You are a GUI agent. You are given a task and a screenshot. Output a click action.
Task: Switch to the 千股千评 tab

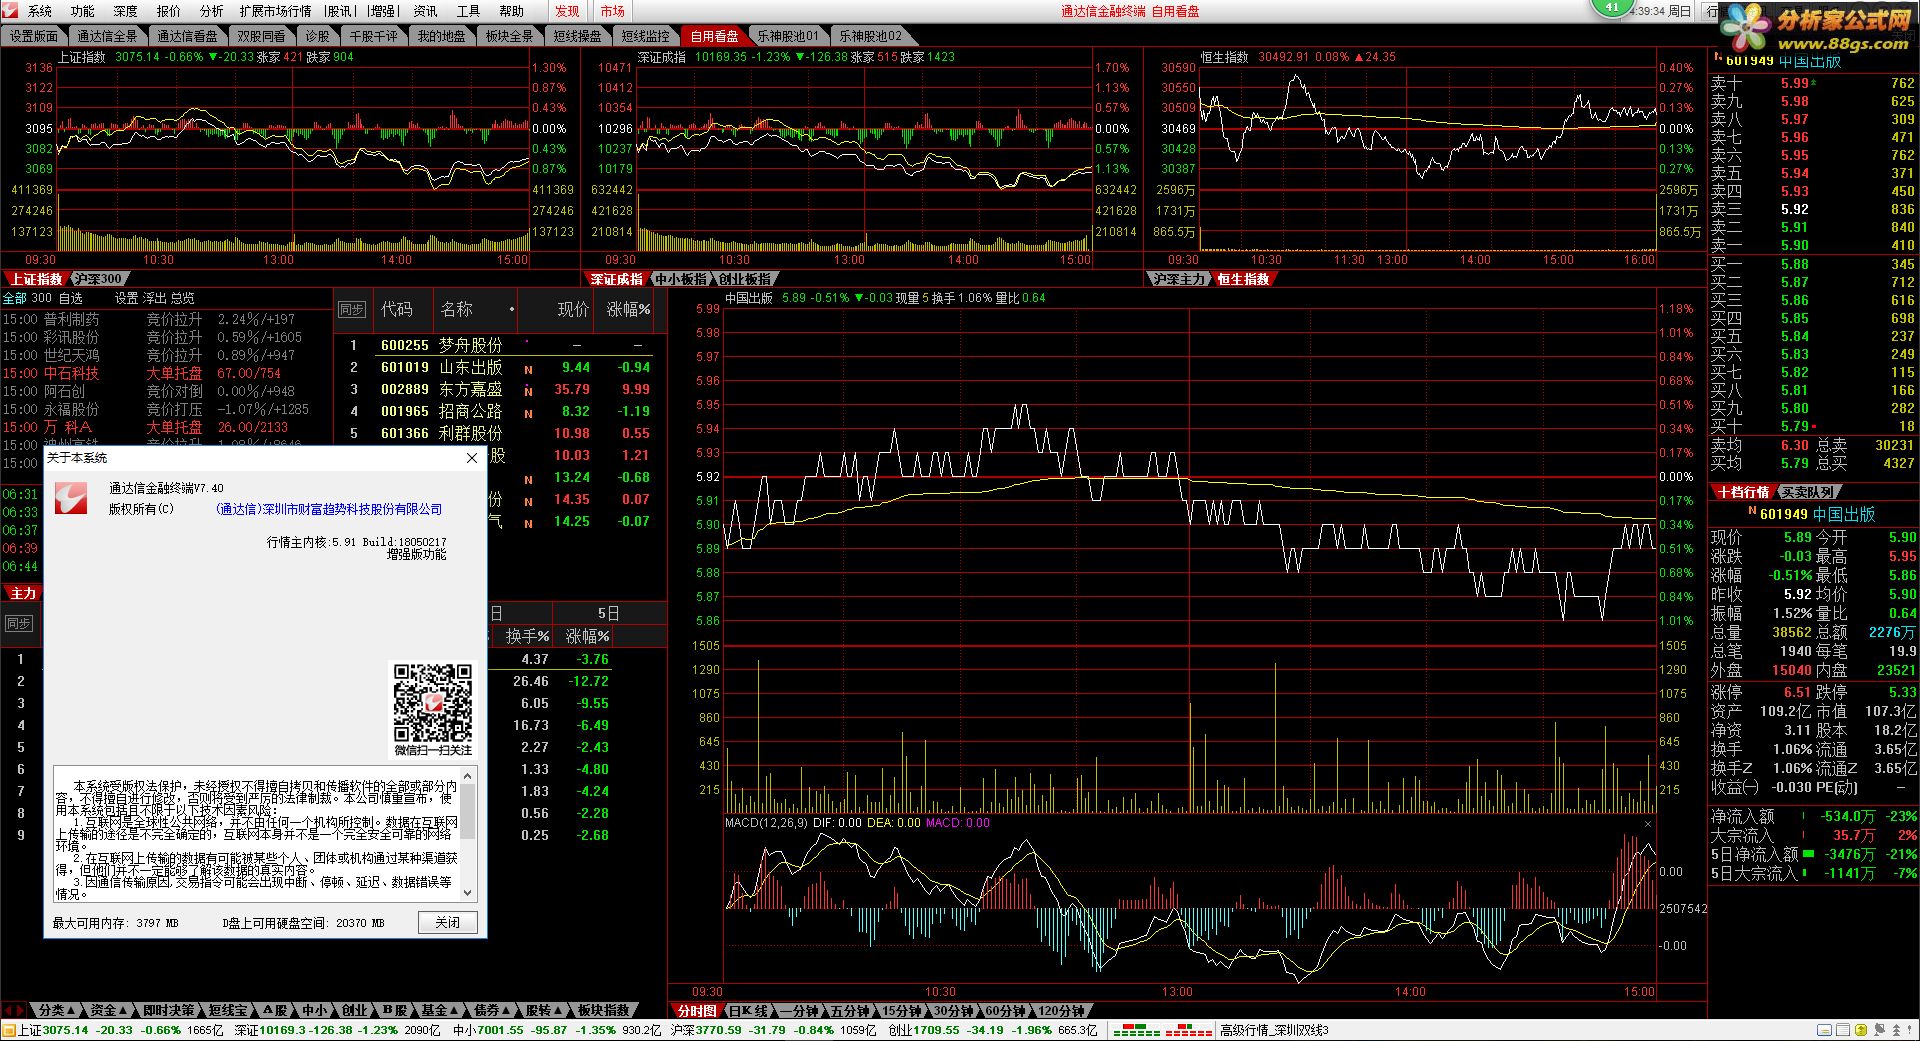373,36
